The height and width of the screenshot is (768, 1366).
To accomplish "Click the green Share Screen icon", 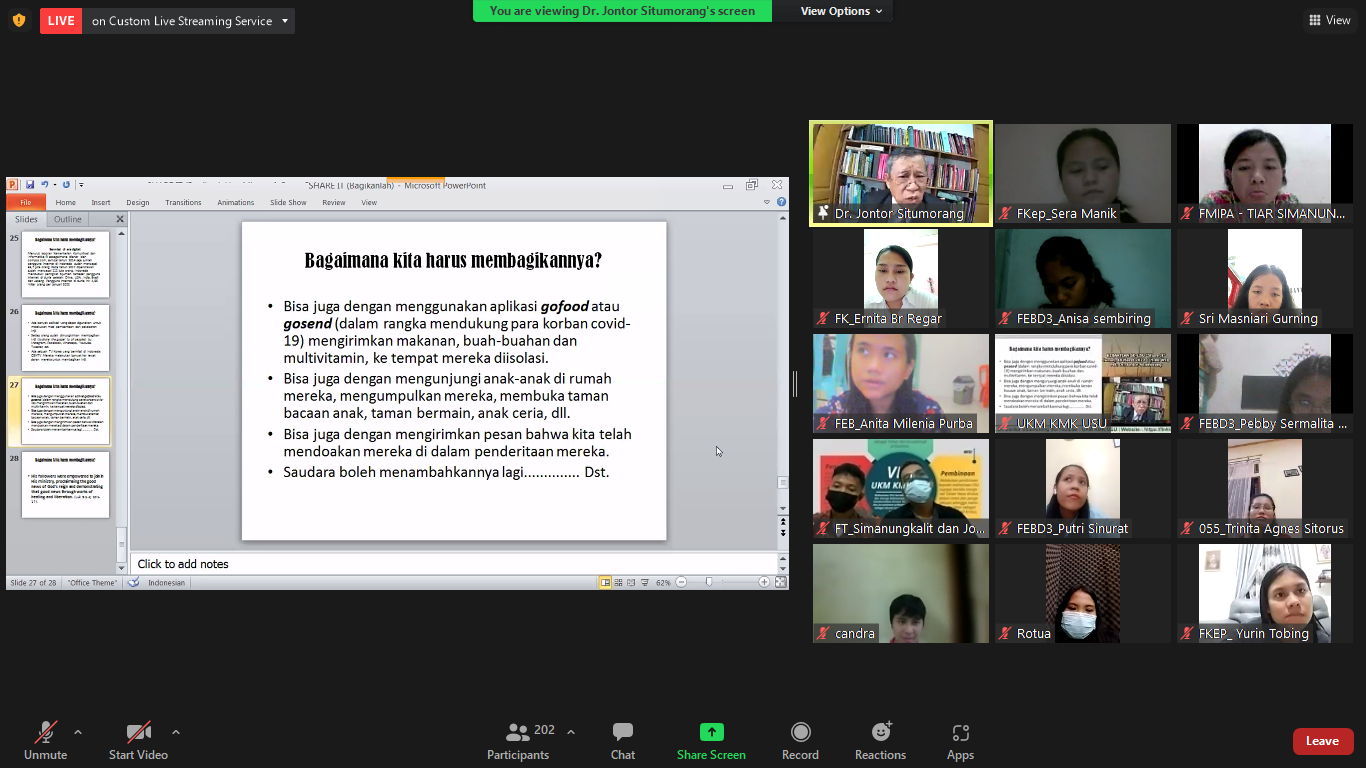I will [x=711, y=732].
